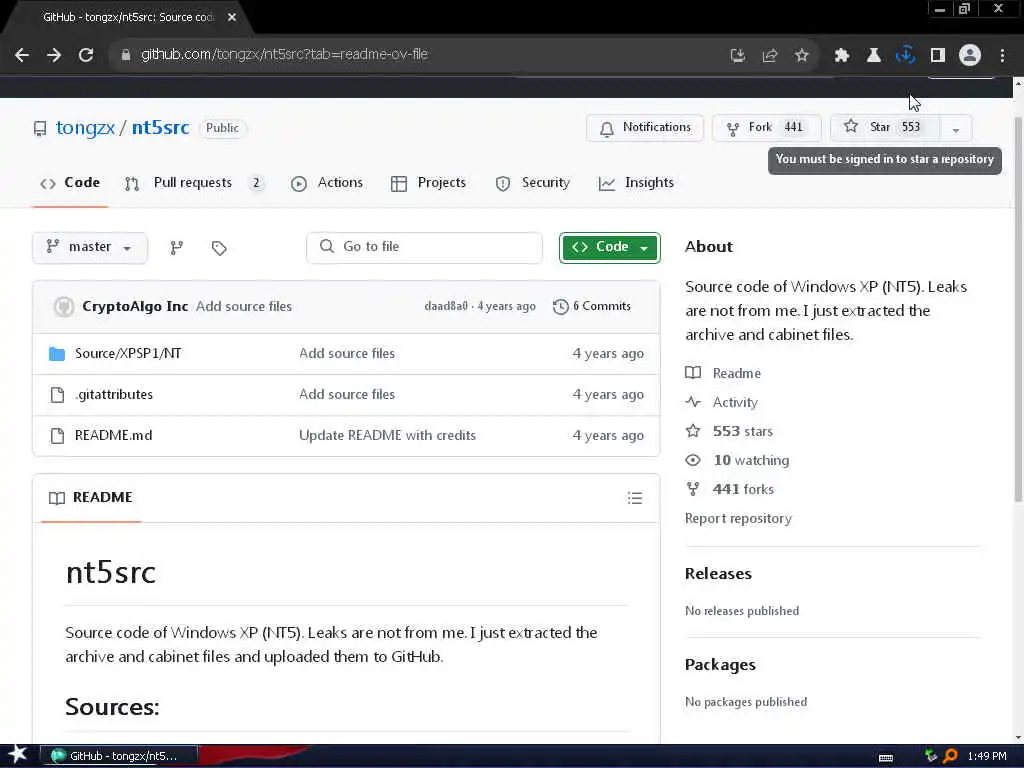Image resolution: width=1024 pixels, height=768 pixels.
Task: Open the Source/XPSP1/NT folder
Action: (x=128, y=353)
